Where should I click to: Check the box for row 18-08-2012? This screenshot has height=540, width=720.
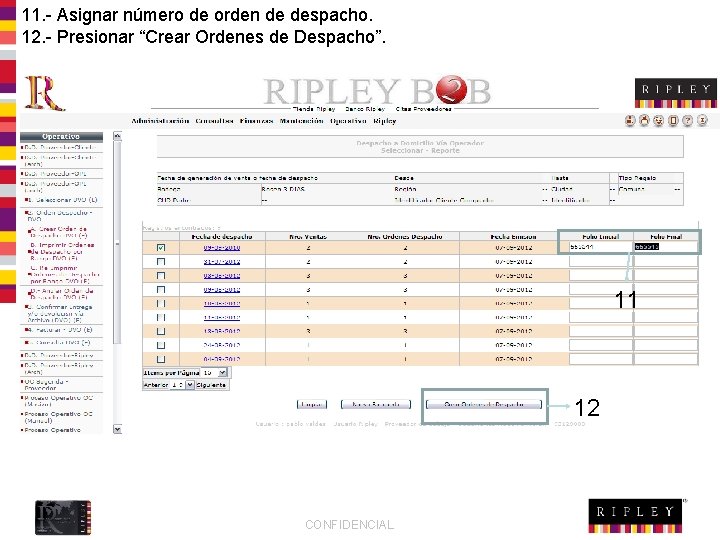(161, 331)
